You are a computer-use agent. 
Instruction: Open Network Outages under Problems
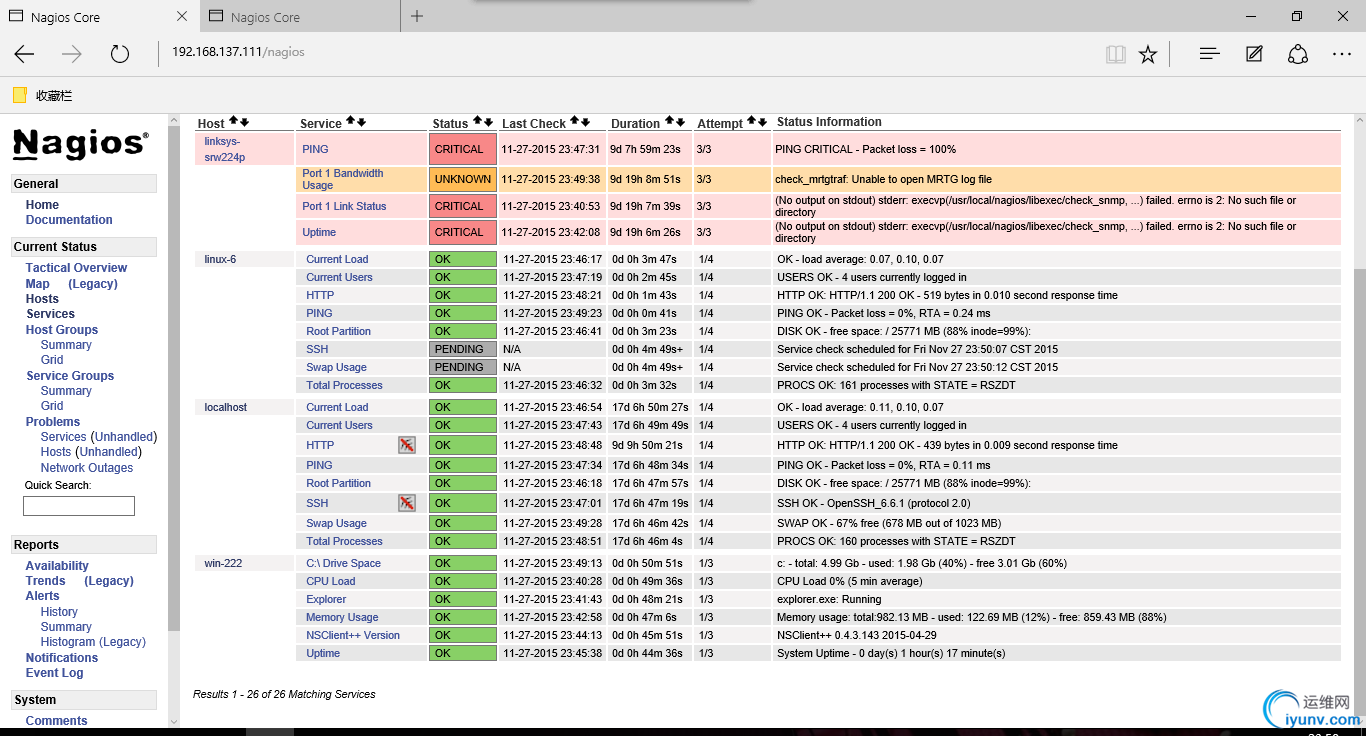click(87, 468)
